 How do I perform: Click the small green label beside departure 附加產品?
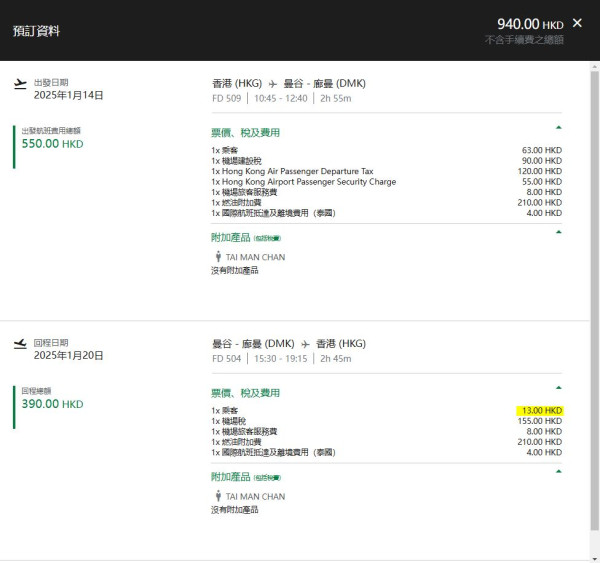(x=267, y=238)
